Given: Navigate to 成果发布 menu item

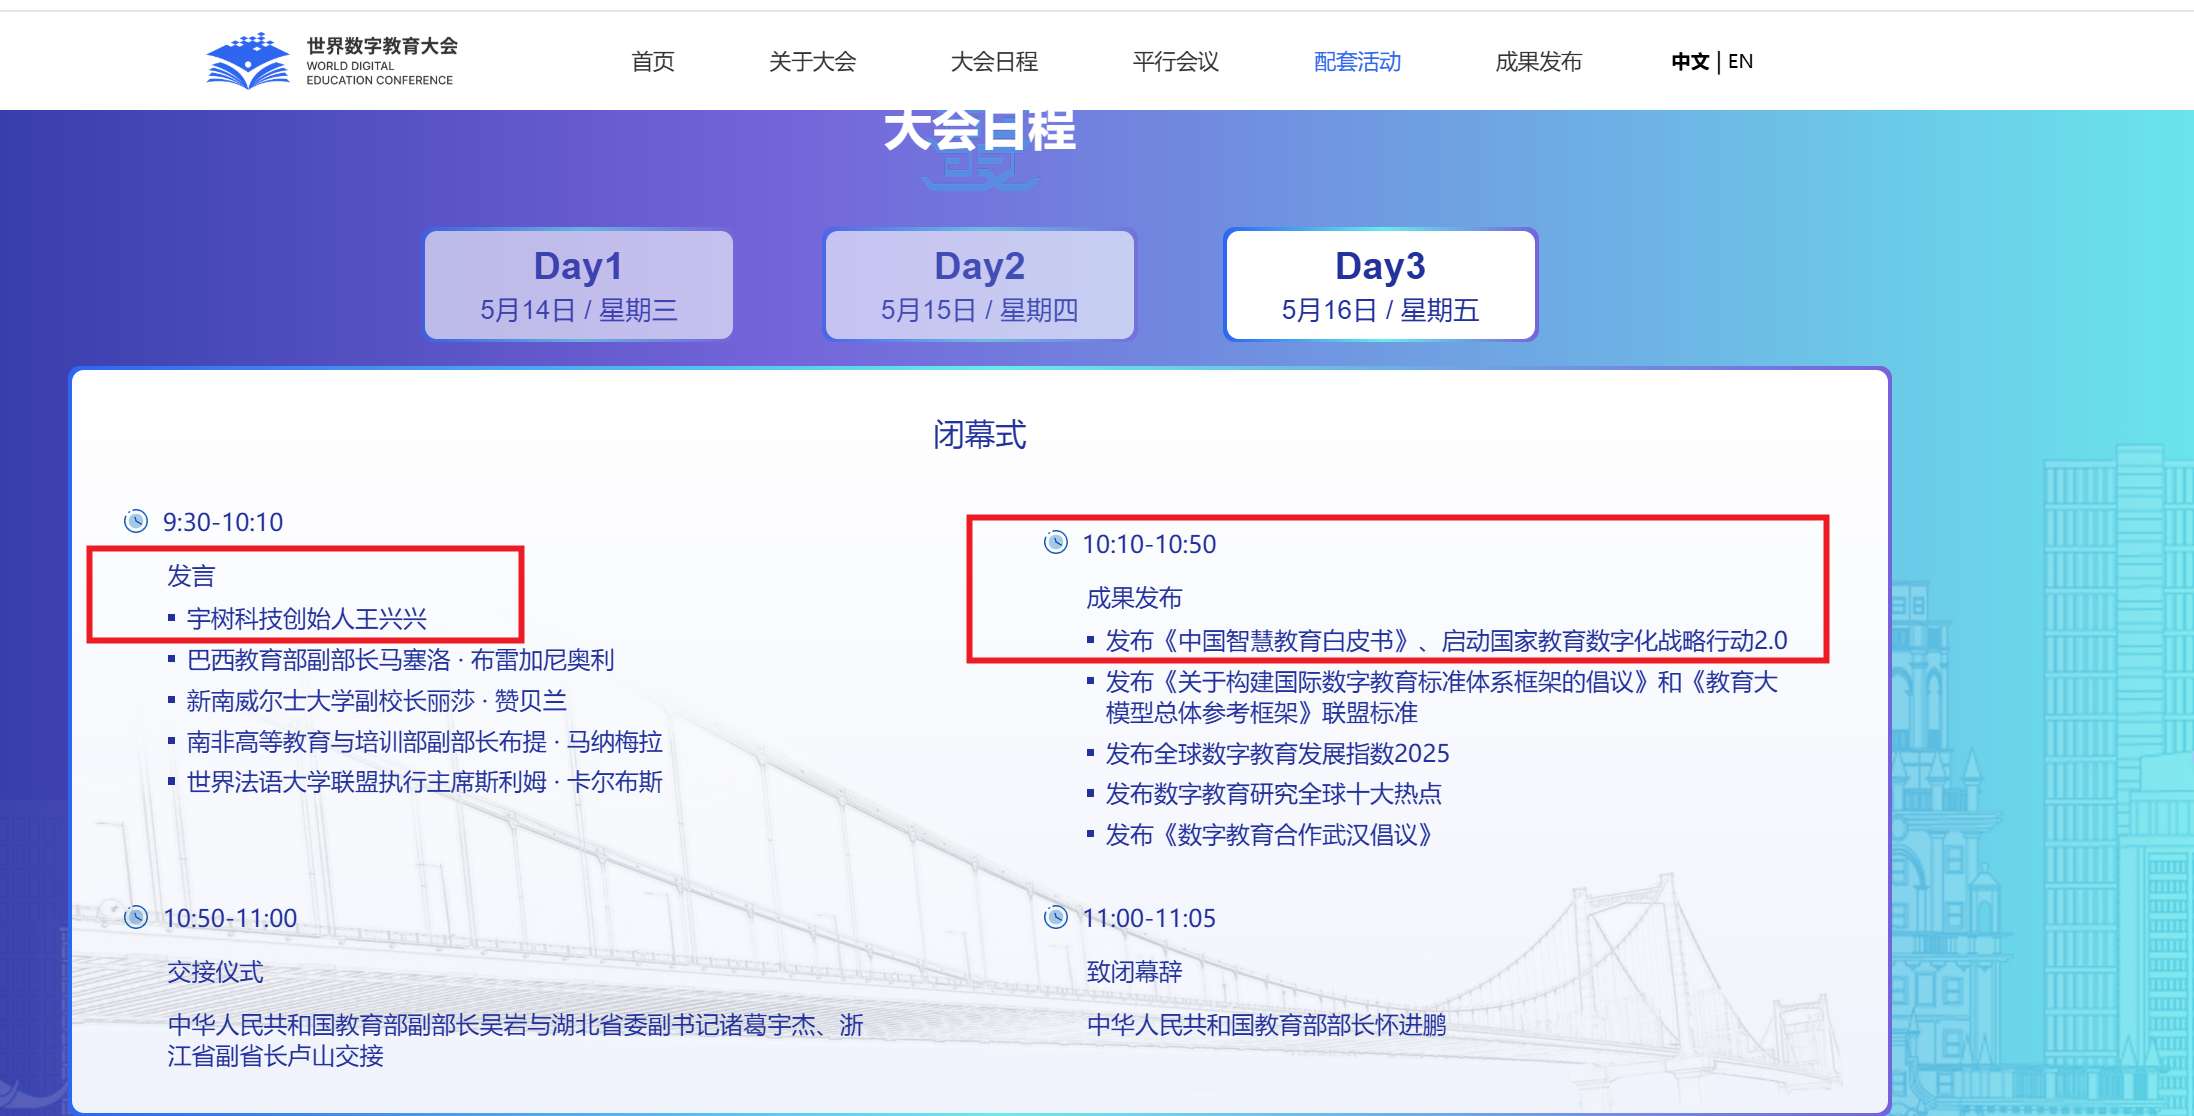Looking at the screenshot, I should point(1538,62).
